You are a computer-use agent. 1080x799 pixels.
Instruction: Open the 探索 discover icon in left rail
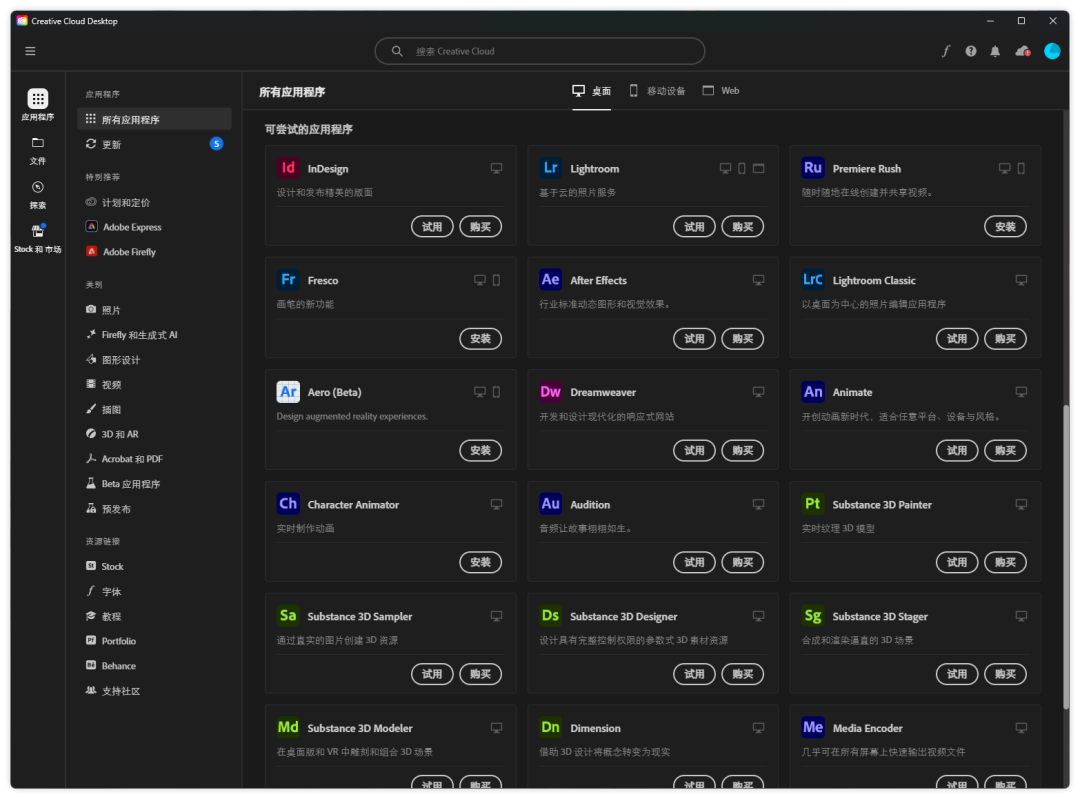(x=38, y=187)
